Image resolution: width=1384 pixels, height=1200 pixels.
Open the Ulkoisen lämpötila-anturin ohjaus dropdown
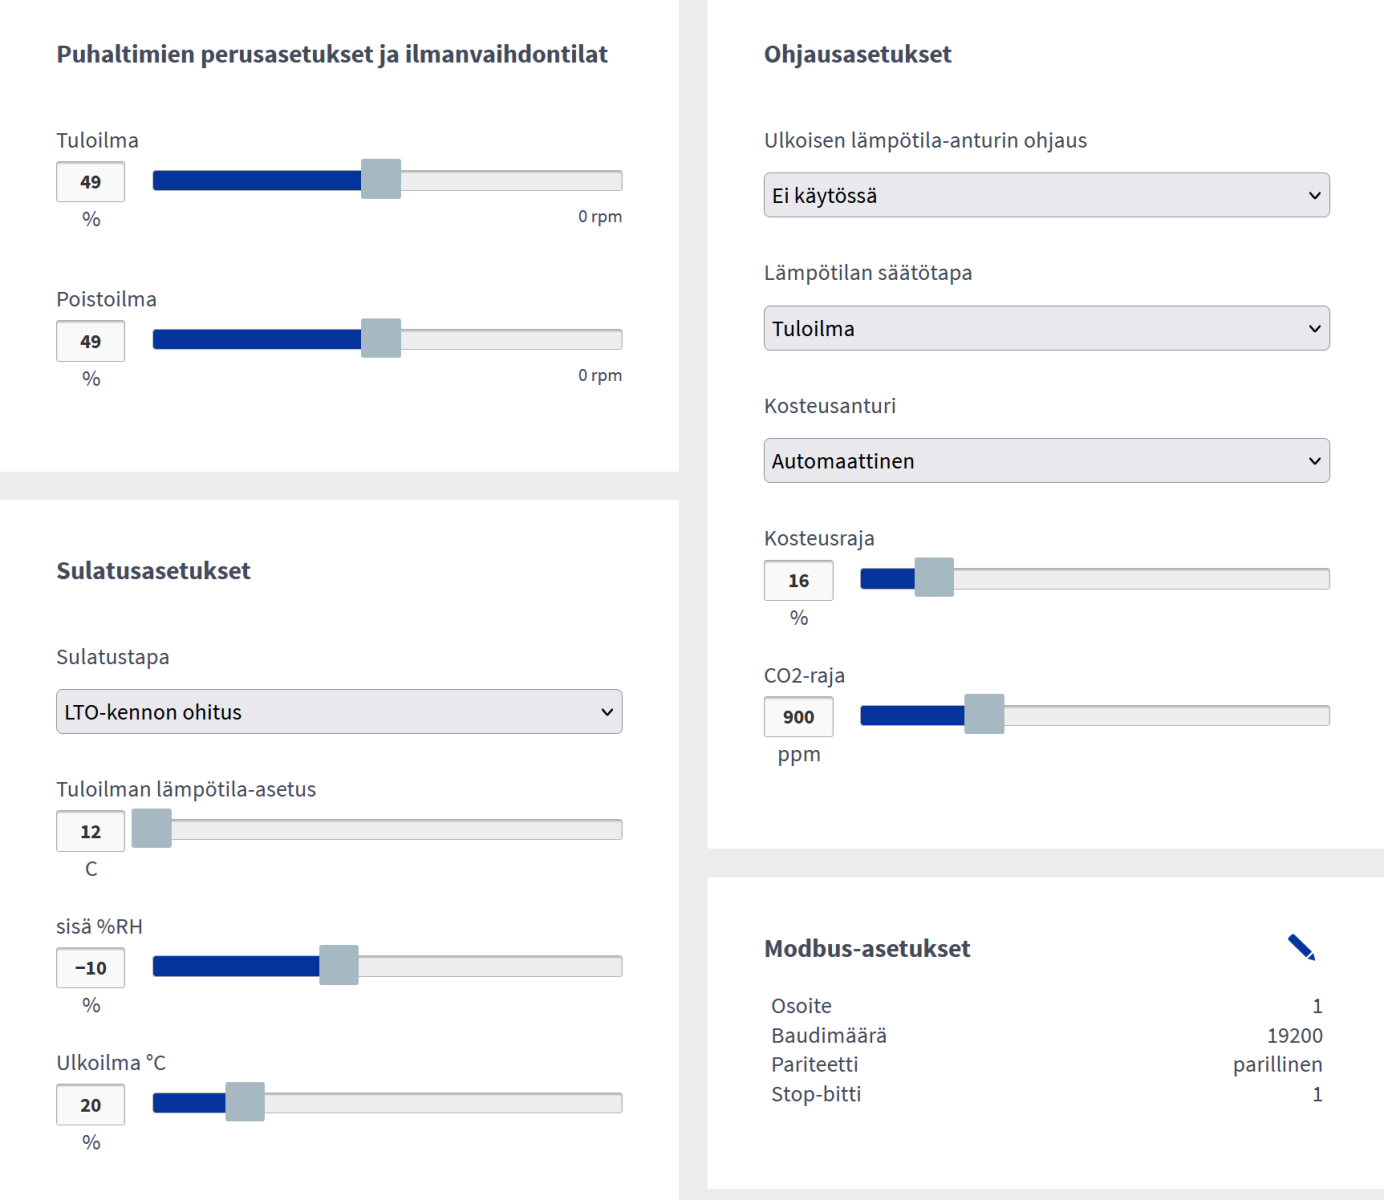tap(1046, 195)
